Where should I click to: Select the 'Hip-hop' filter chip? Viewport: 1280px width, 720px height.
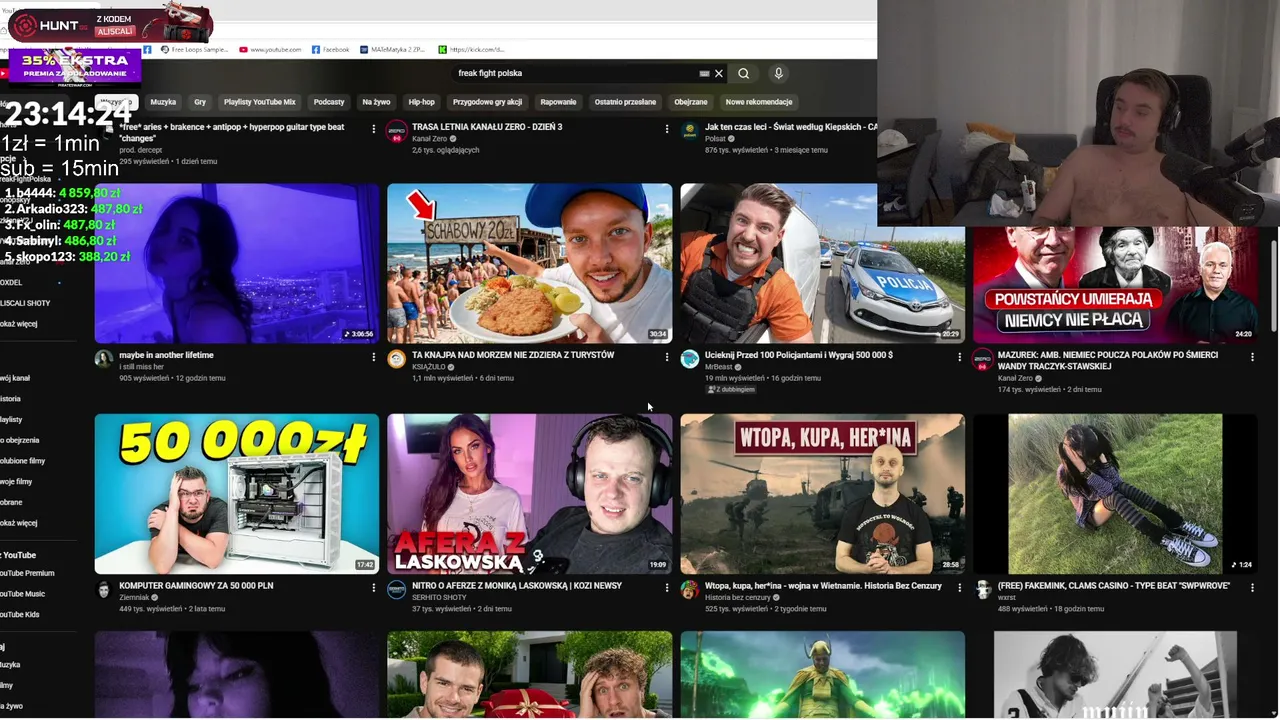pos(421,102)
